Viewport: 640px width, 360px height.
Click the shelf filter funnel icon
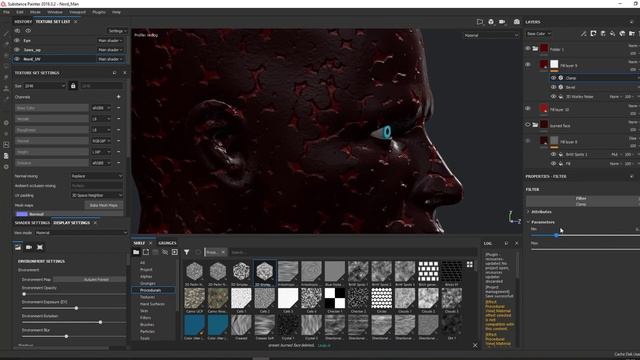point(187,252)
